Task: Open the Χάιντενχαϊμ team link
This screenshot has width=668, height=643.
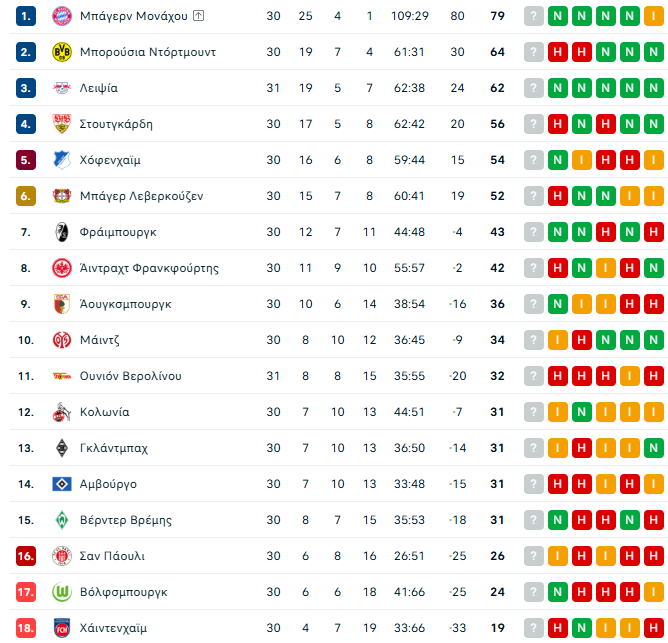Action: click(113, 628)
